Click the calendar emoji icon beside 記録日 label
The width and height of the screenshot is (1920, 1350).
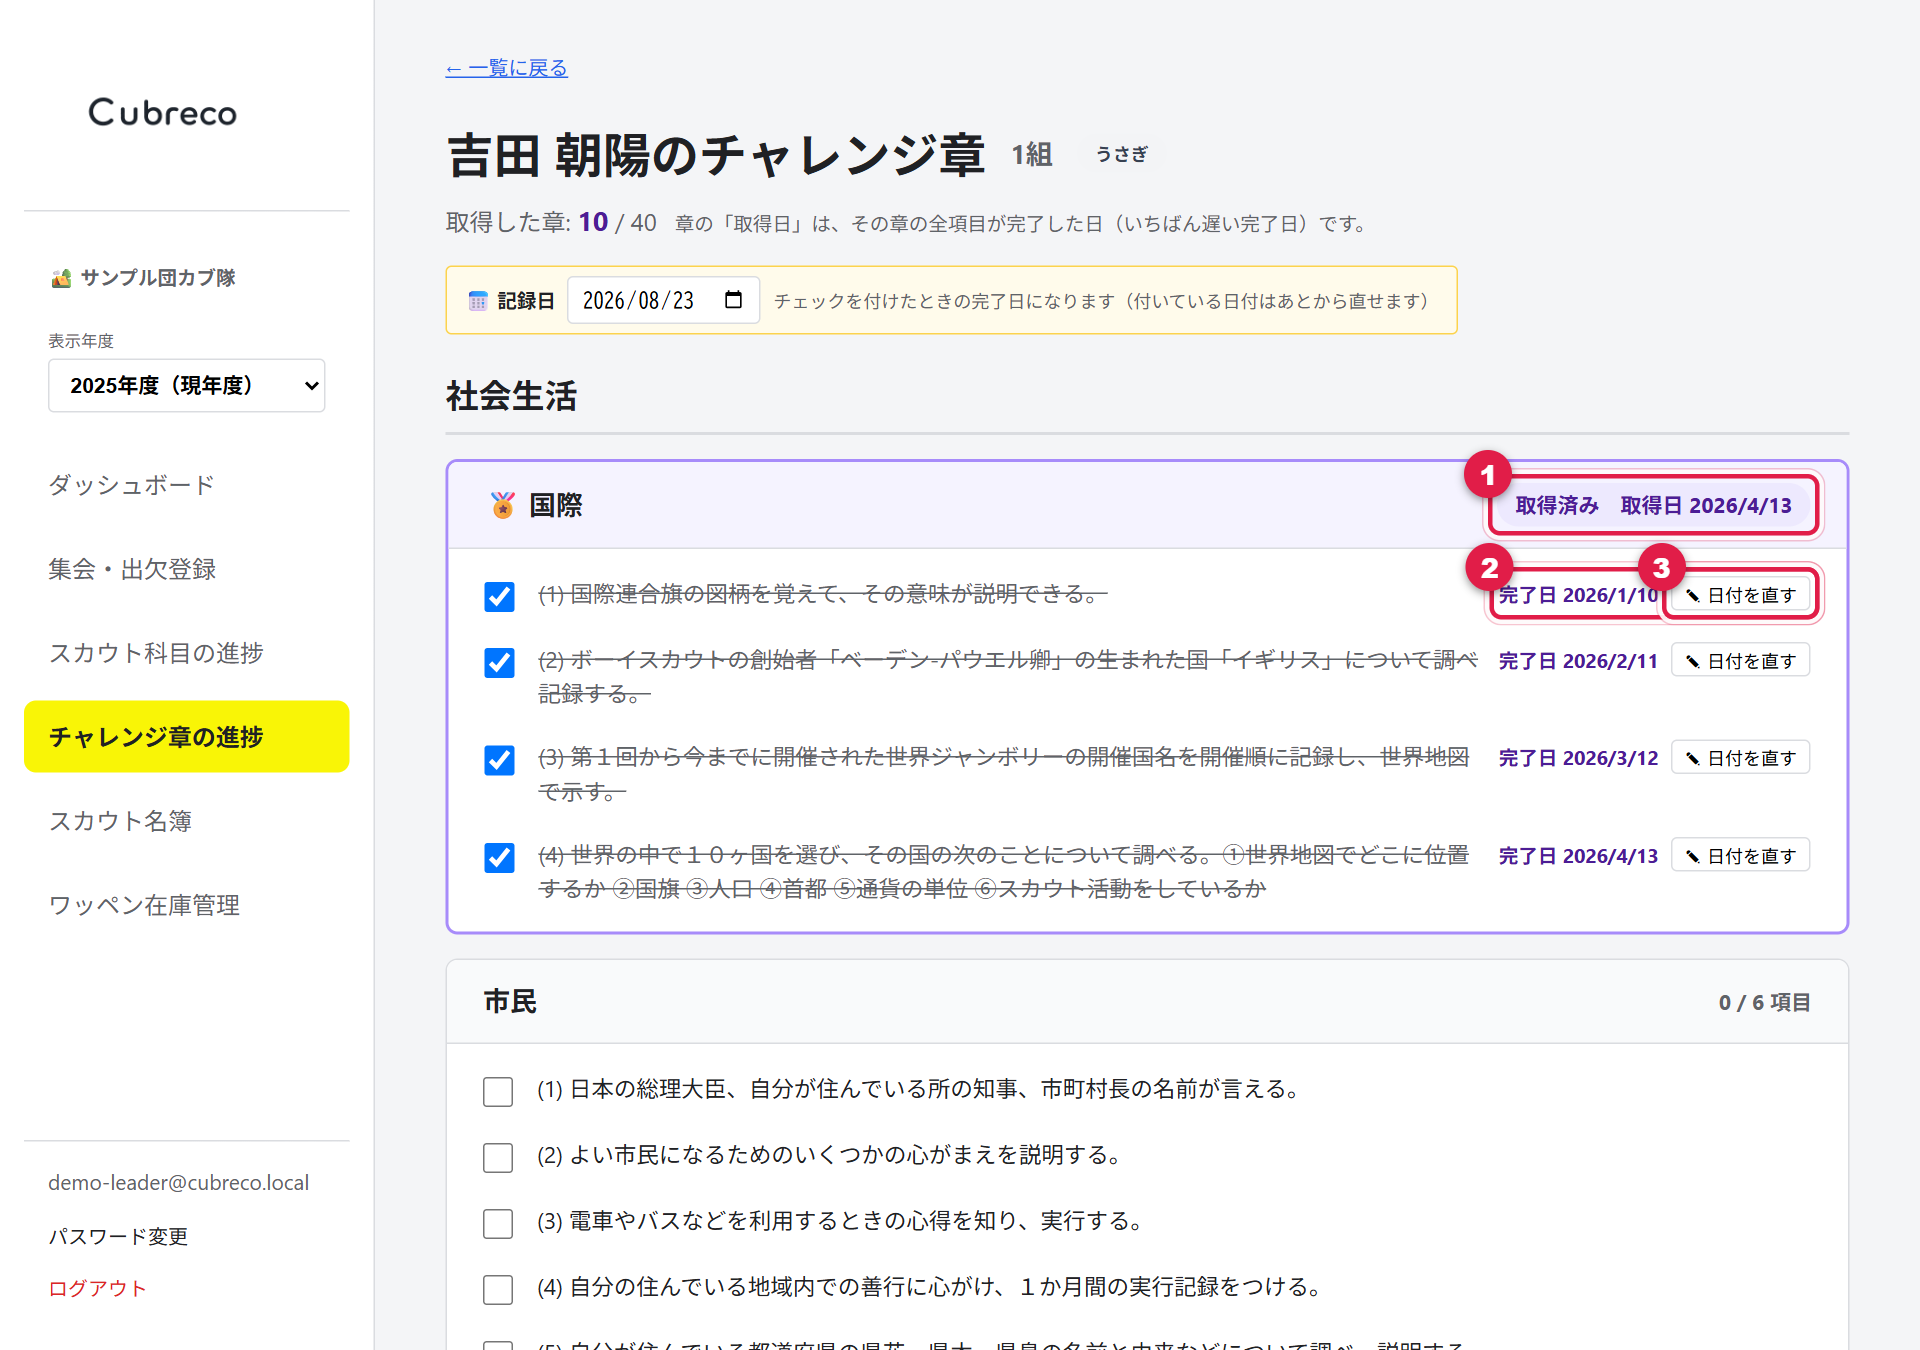coord(478,301)
